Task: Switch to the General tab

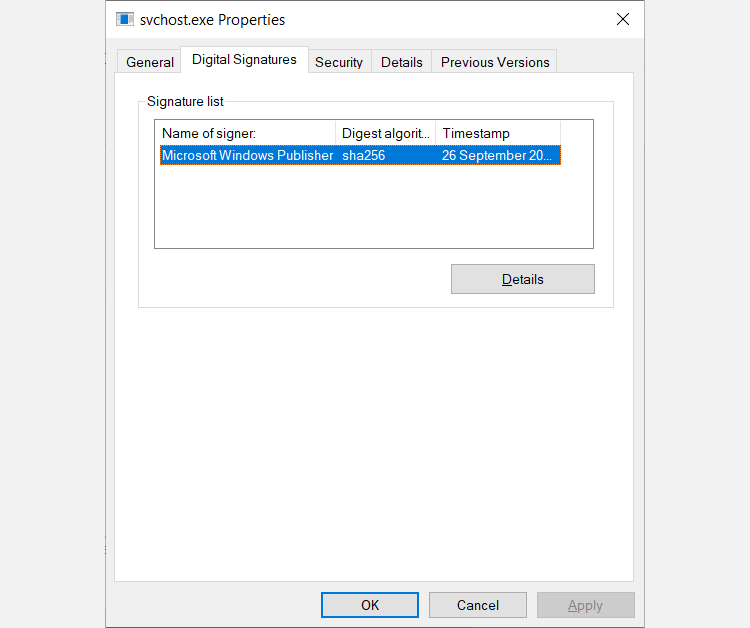Action: (150, 62)
